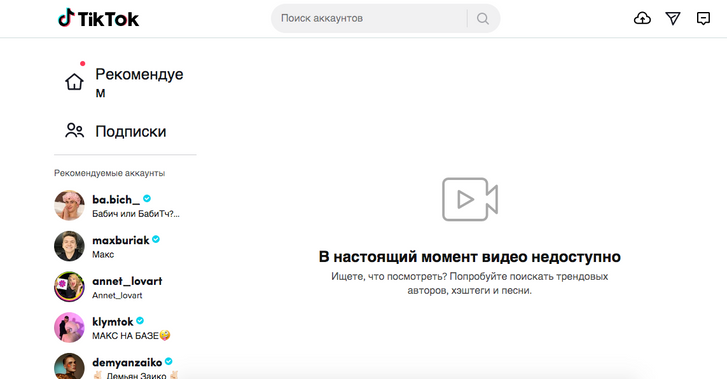This screenshot has width=727, height=379.
Task: Click the 'Бабич или БабиТч?...' description
Action: (x=136, y=214)
